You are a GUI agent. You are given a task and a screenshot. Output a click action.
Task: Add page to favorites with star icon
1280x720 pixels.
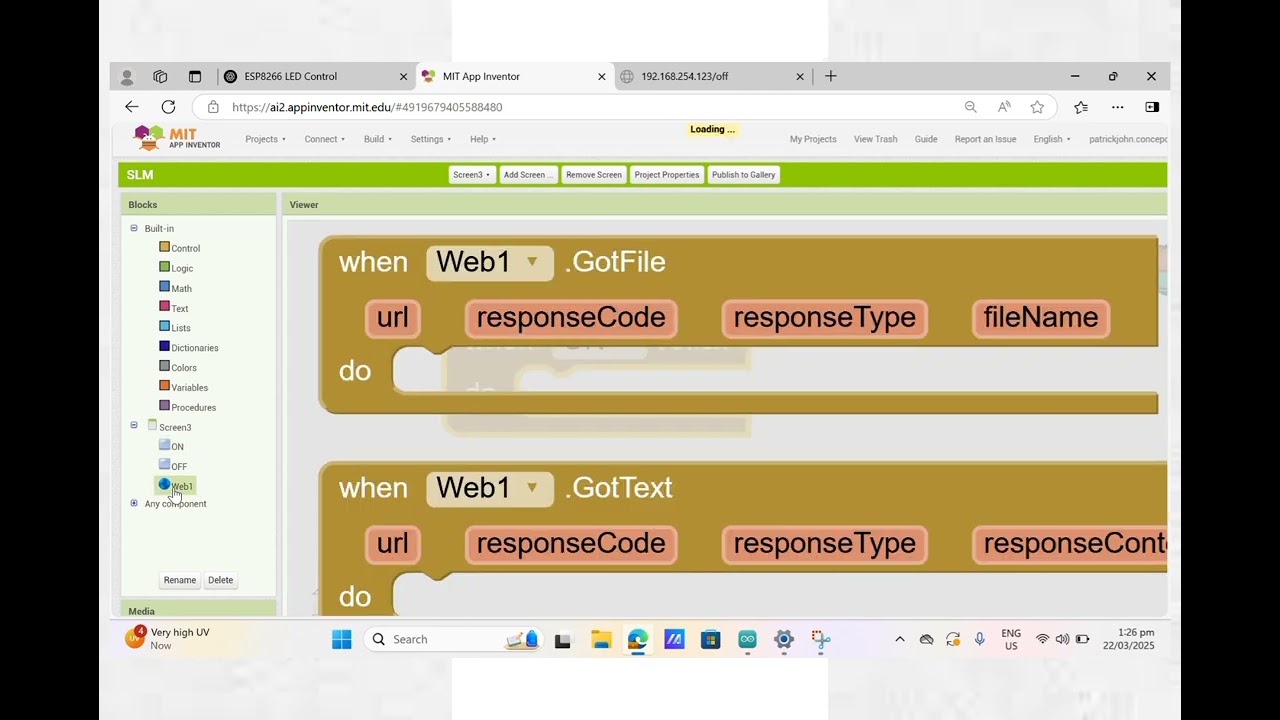pyautogui.click(x=1037, y=107)
